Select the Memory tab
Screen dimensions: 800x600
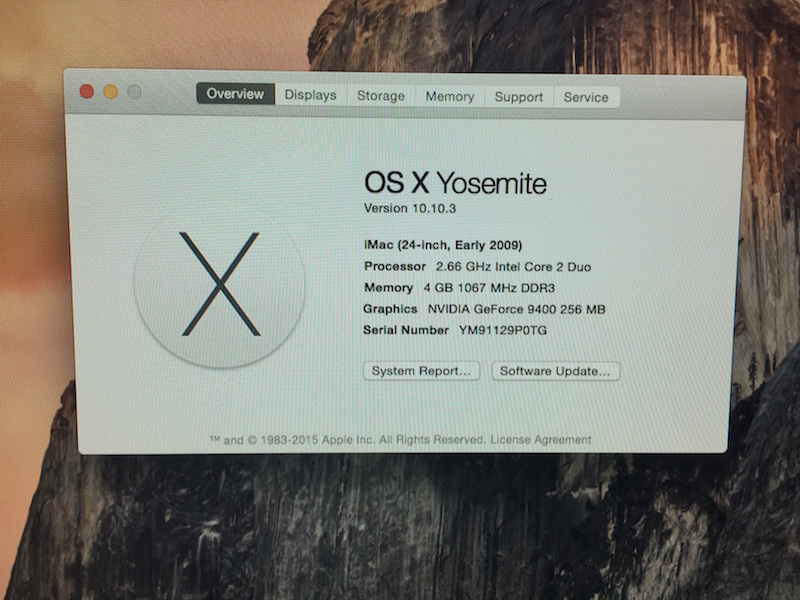coord(450,96)
